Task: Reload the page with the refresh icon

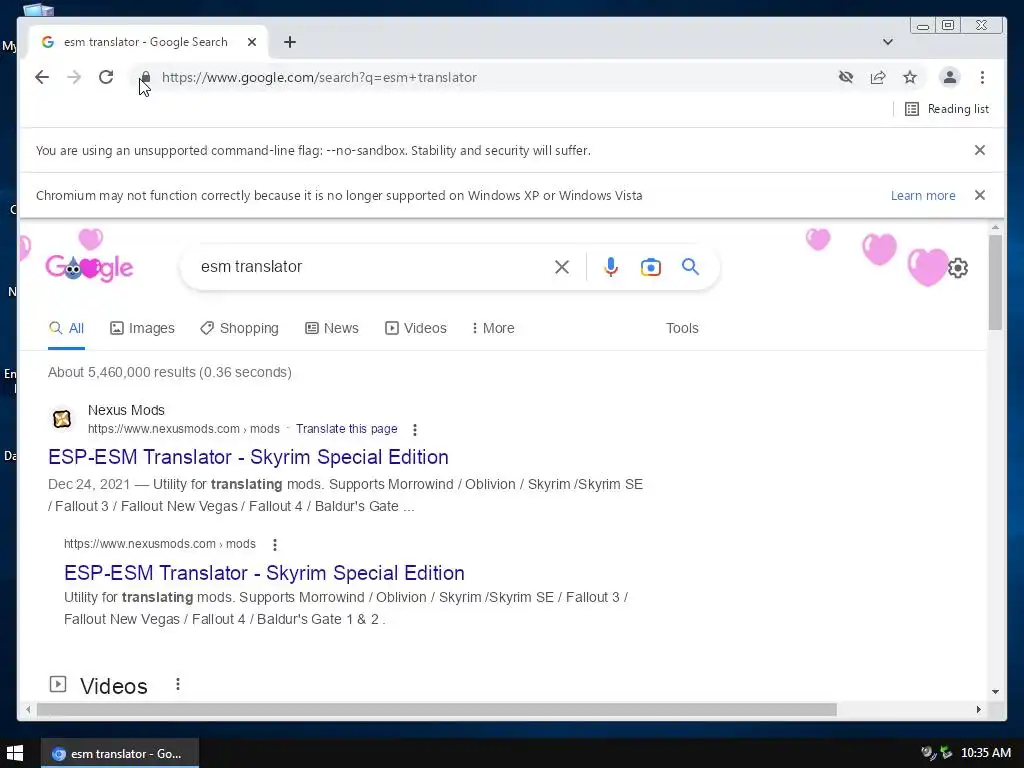Action: point(106,77)
